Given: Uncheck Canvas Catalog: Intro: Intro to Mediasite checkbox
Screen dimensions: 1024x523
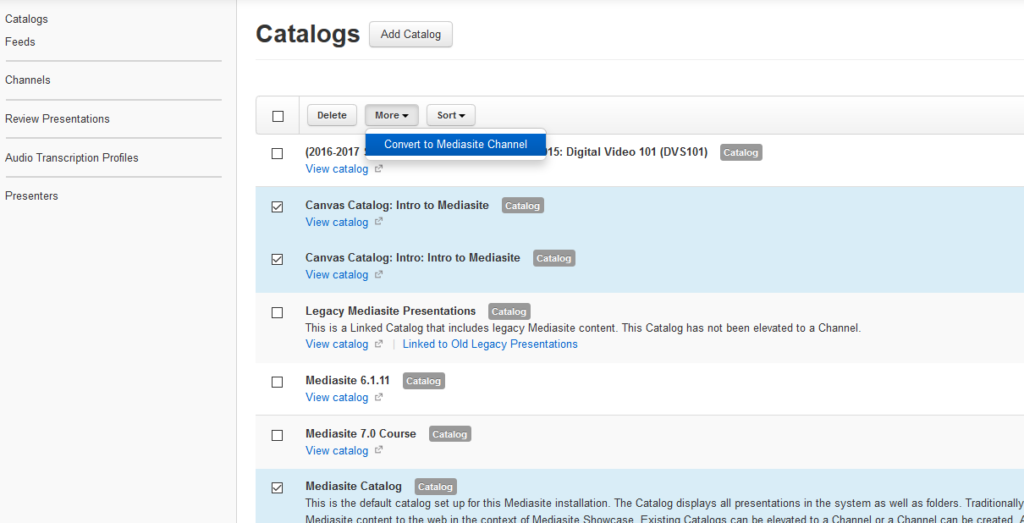Looking at the screenshot, I should tap(277, 259).
